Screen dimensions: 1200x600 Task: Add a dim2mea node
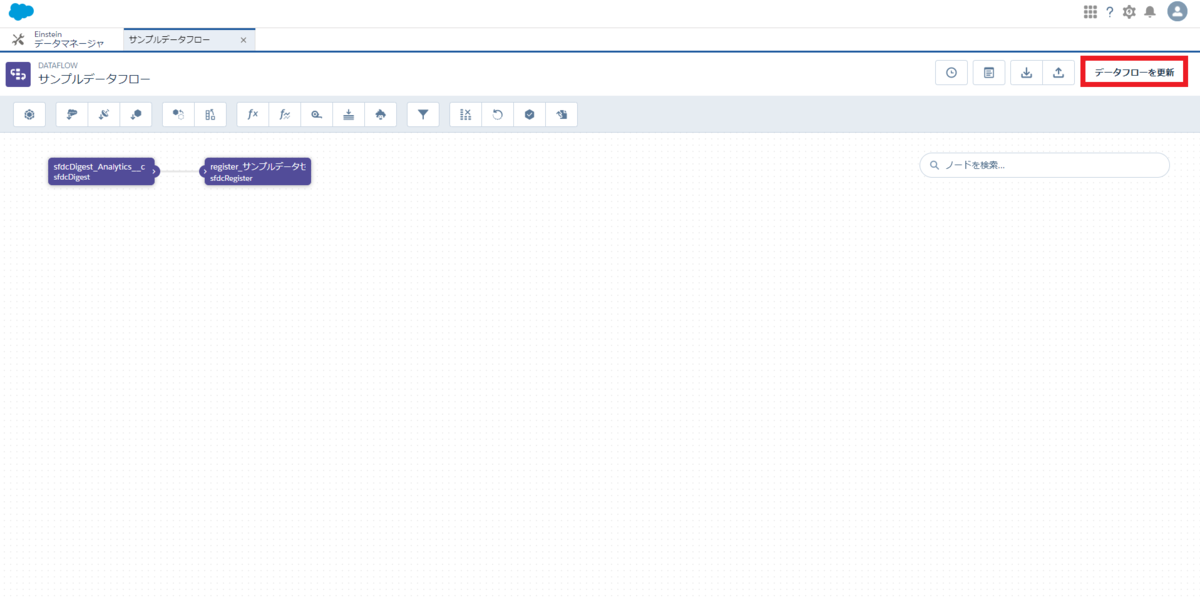317,115
